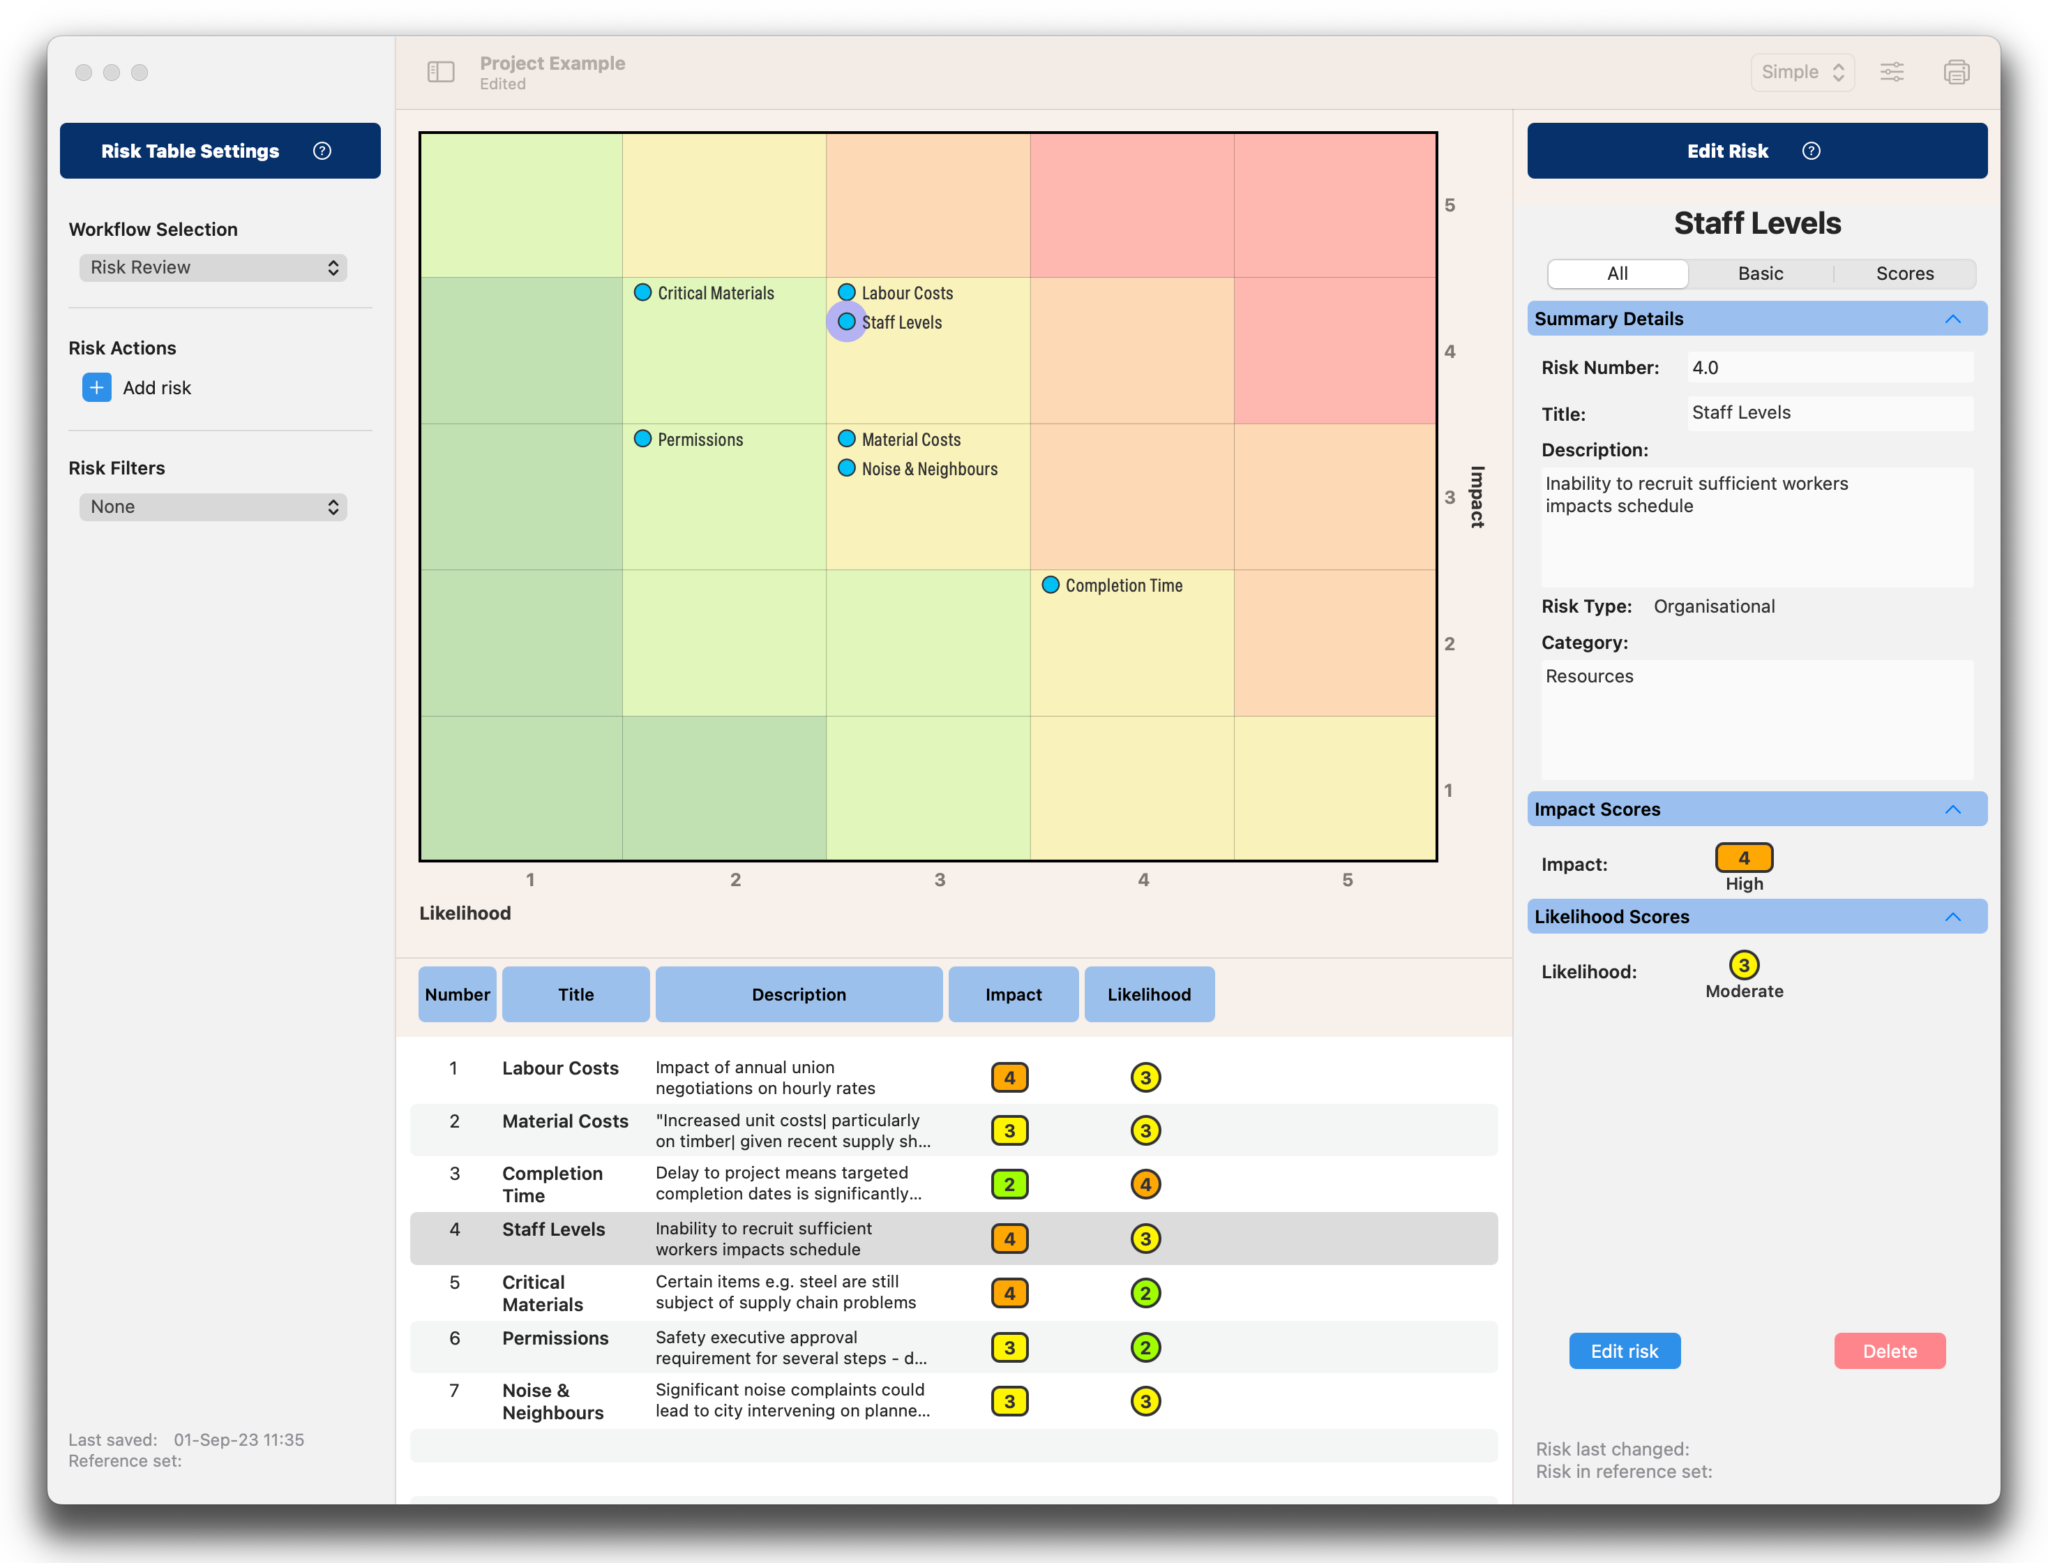Switch to the Basic tab

point(1761,274)
